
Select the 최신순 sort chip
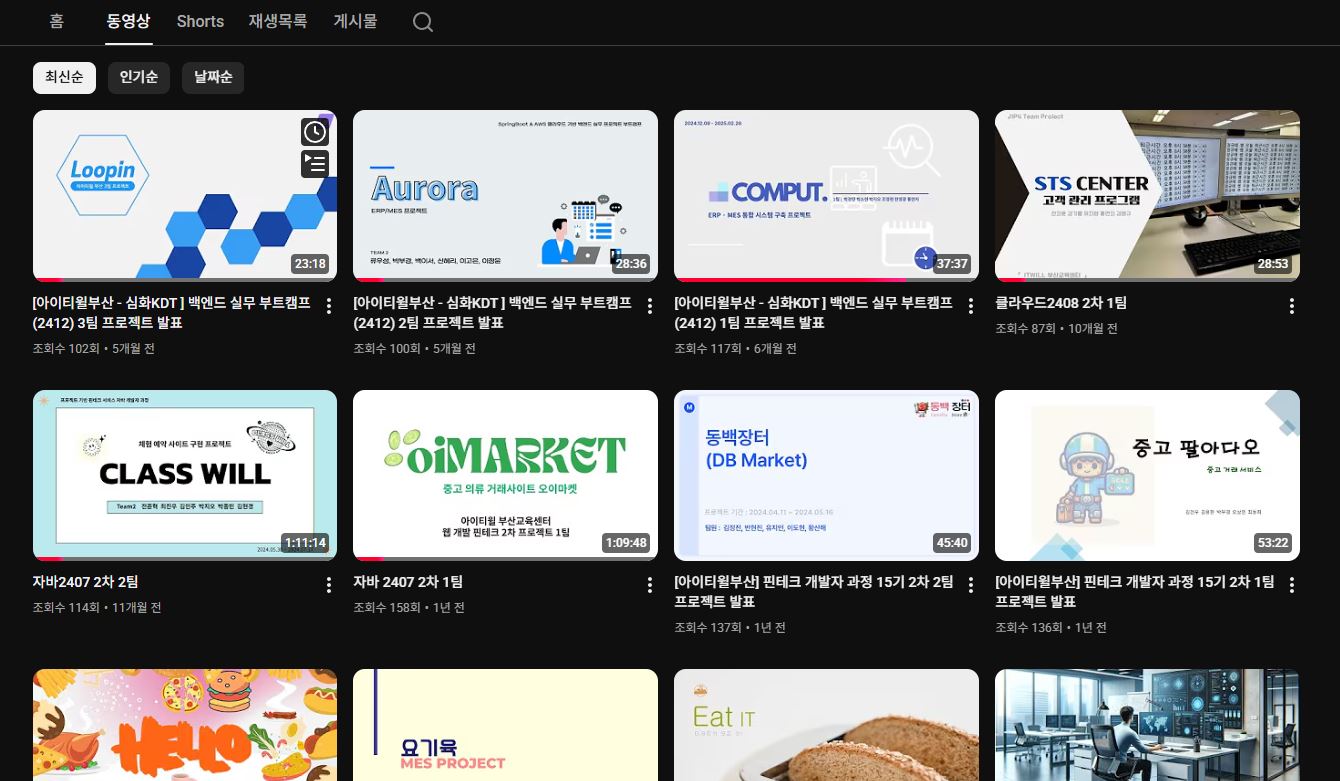(x=64, y=77)
